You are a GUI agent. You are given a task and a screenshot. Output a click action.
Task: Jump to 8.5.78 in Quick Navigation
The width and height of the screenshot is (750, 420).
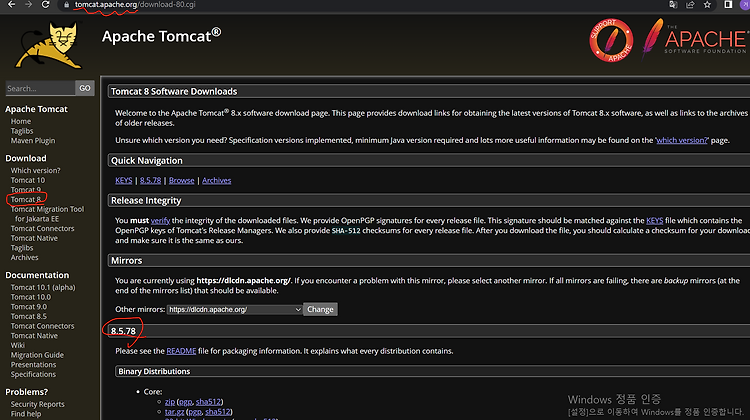150,180
